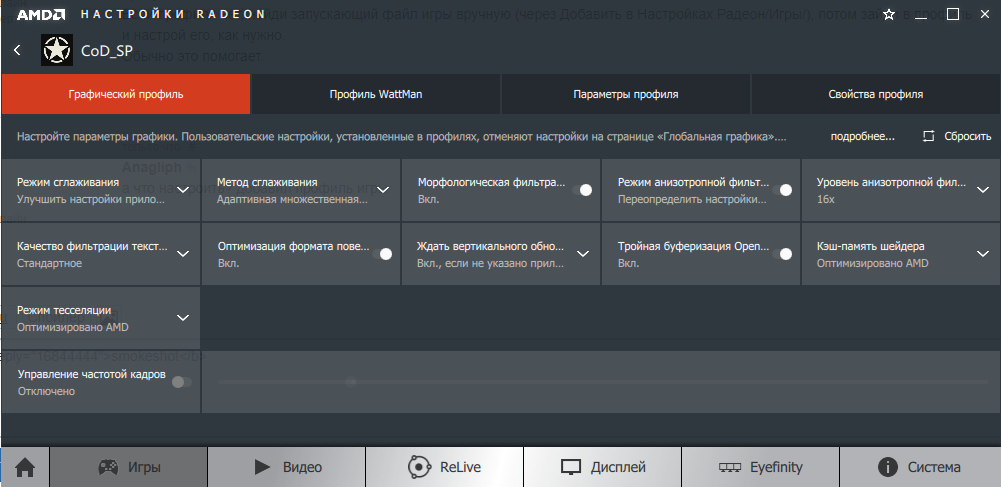The image size is (1001, 487).
Task: Switch to the Профиль WattMan tab
Action: 375,94
